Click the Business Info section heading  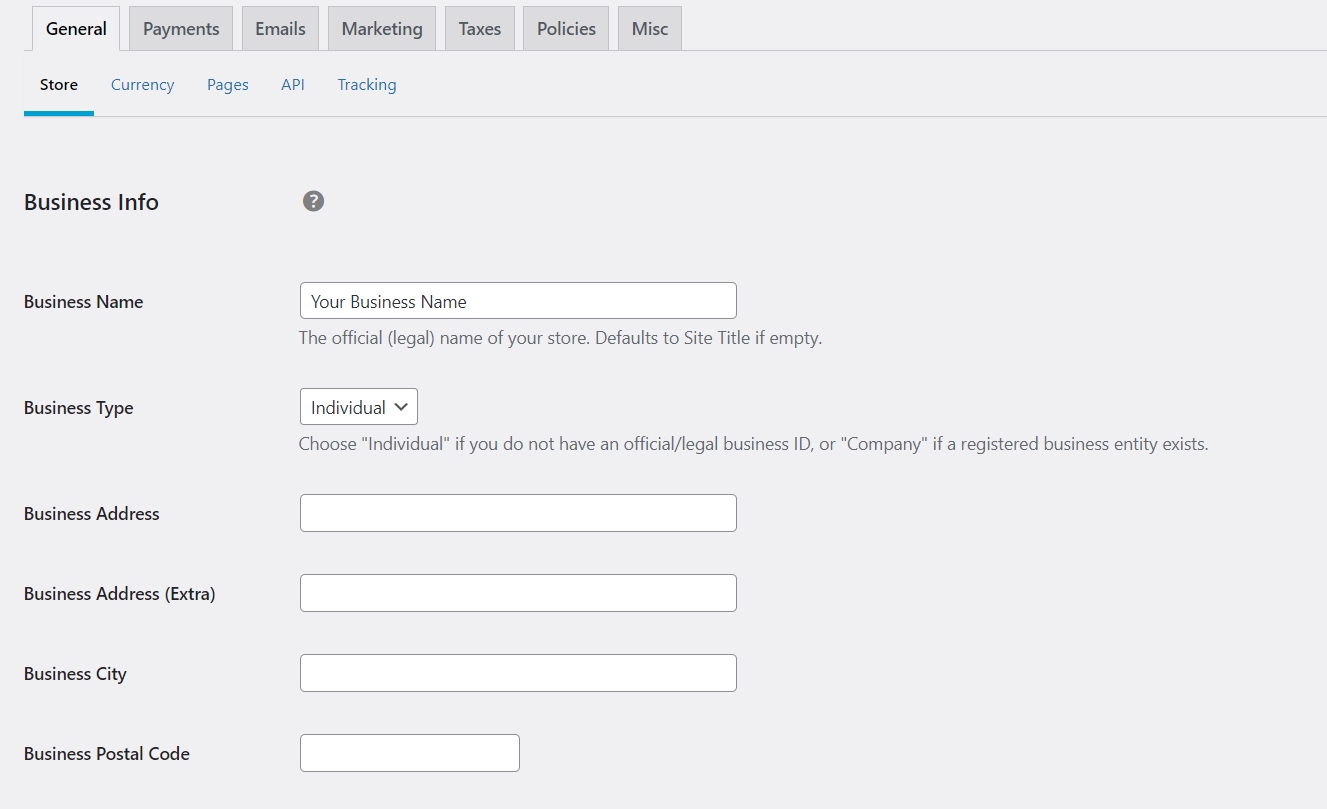click(91, 202)
